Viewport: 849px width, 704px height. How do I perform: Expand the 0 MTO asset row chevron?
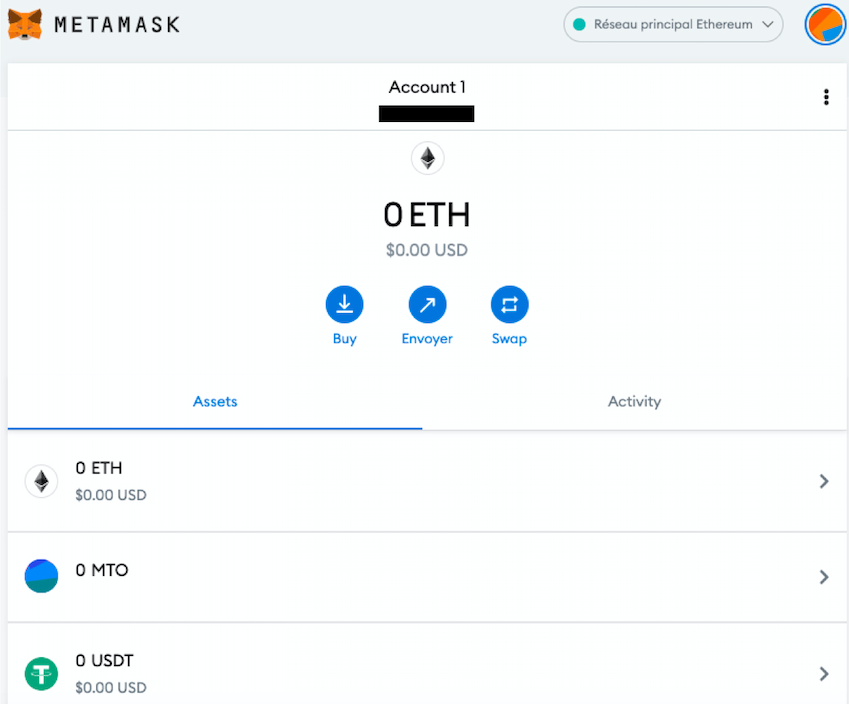pos(824,577)
